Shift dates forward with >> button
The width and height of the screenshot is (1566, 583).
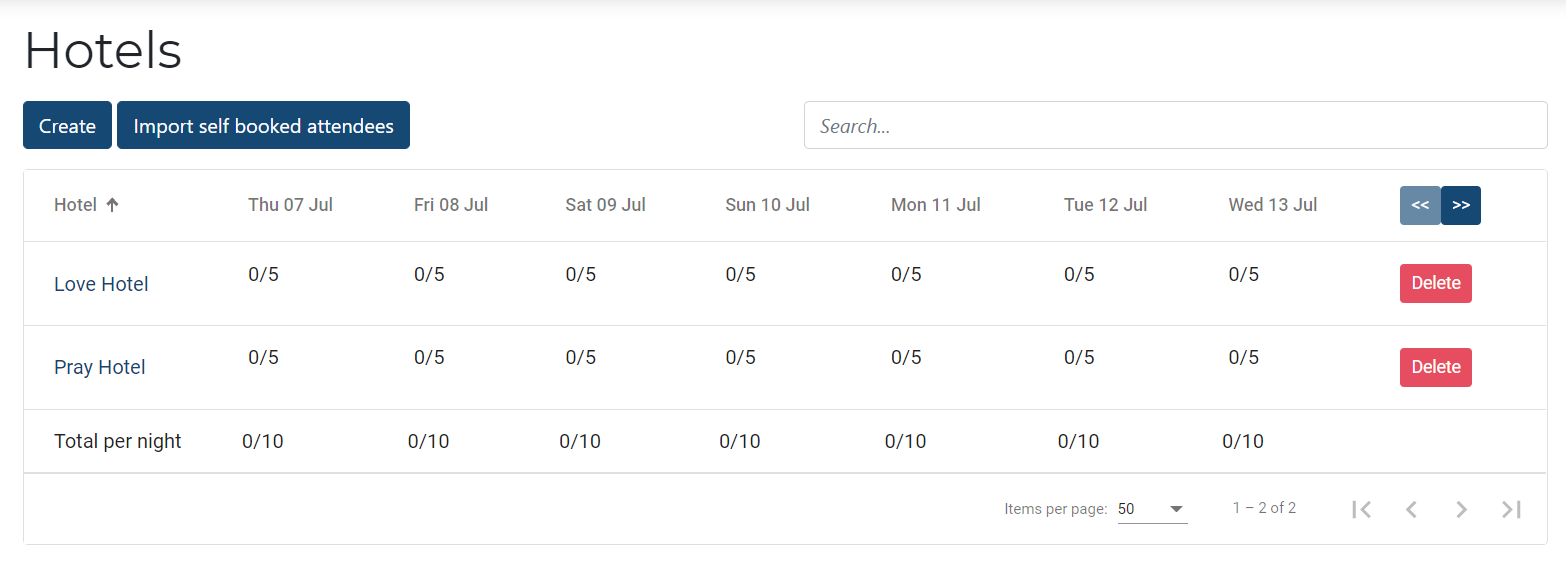click(x=1461, y=205)
